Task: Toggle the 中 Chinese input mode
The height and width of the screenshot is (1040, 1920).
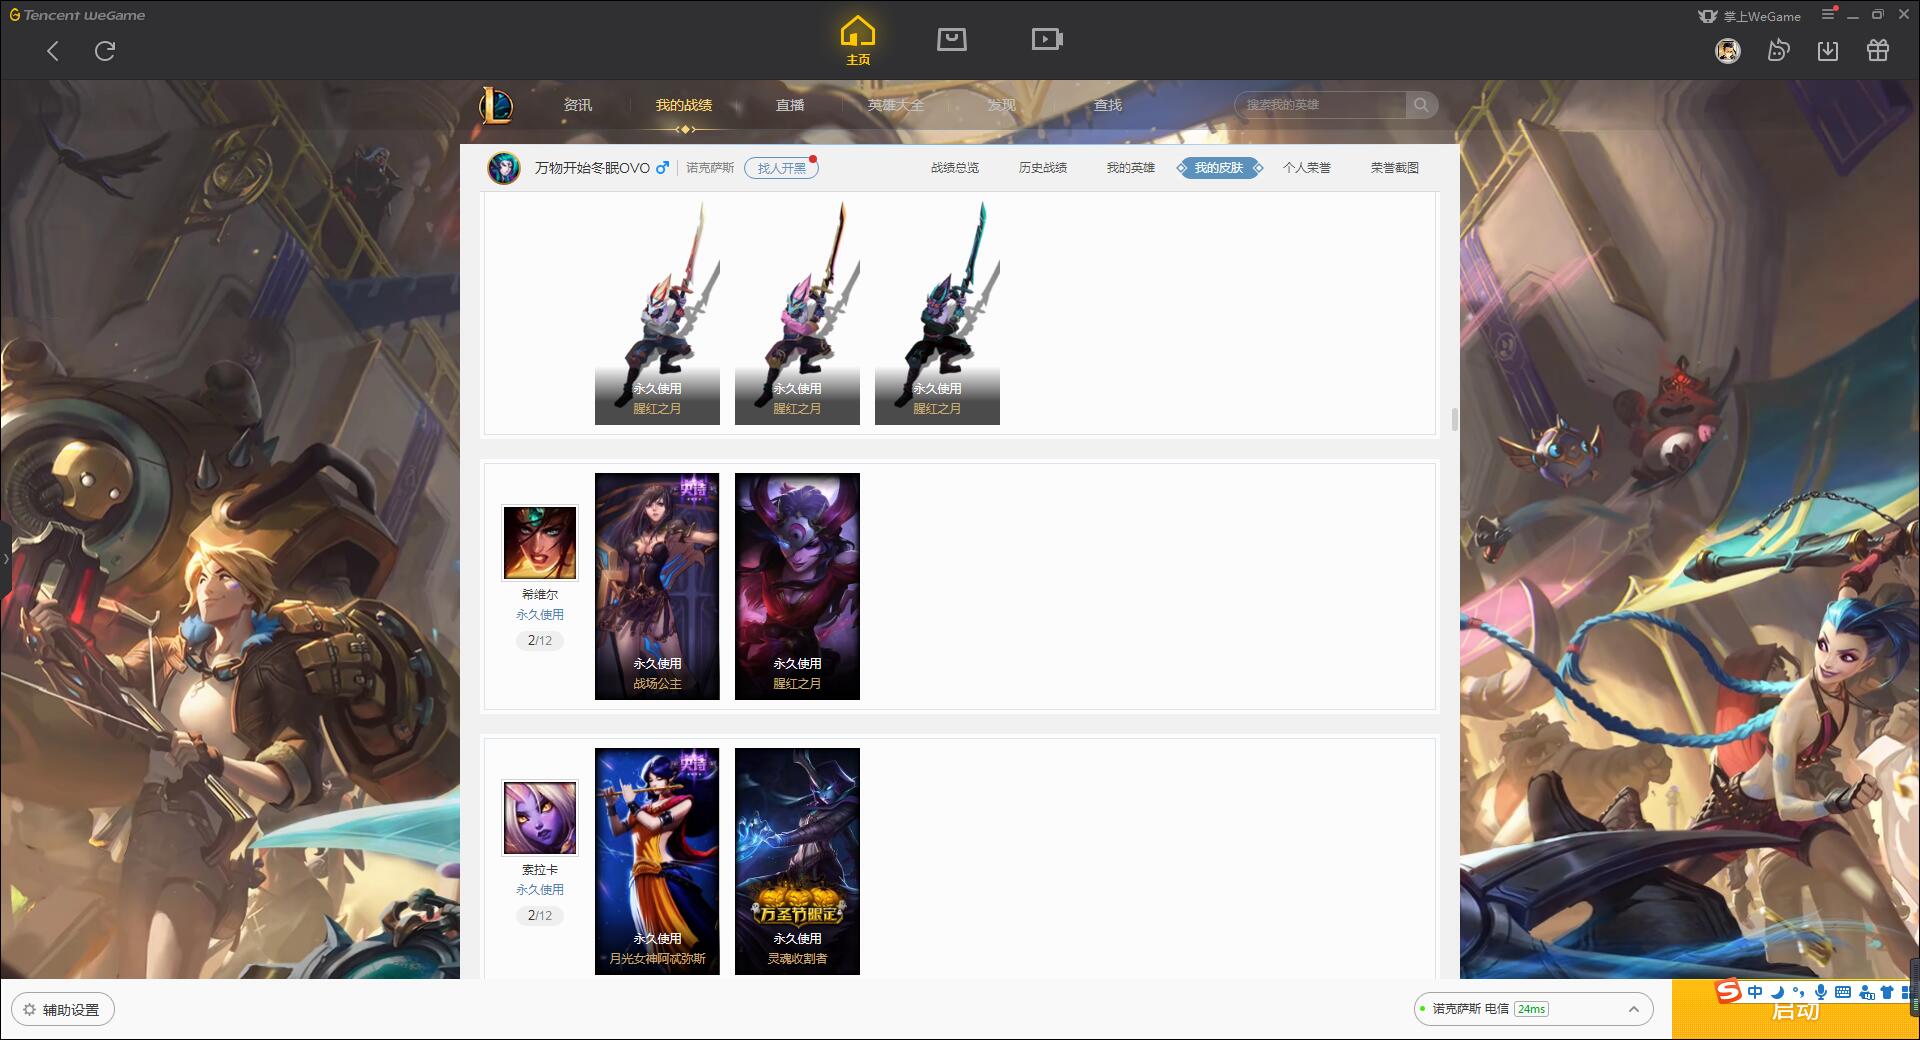Action: [x=1755, y=992]
